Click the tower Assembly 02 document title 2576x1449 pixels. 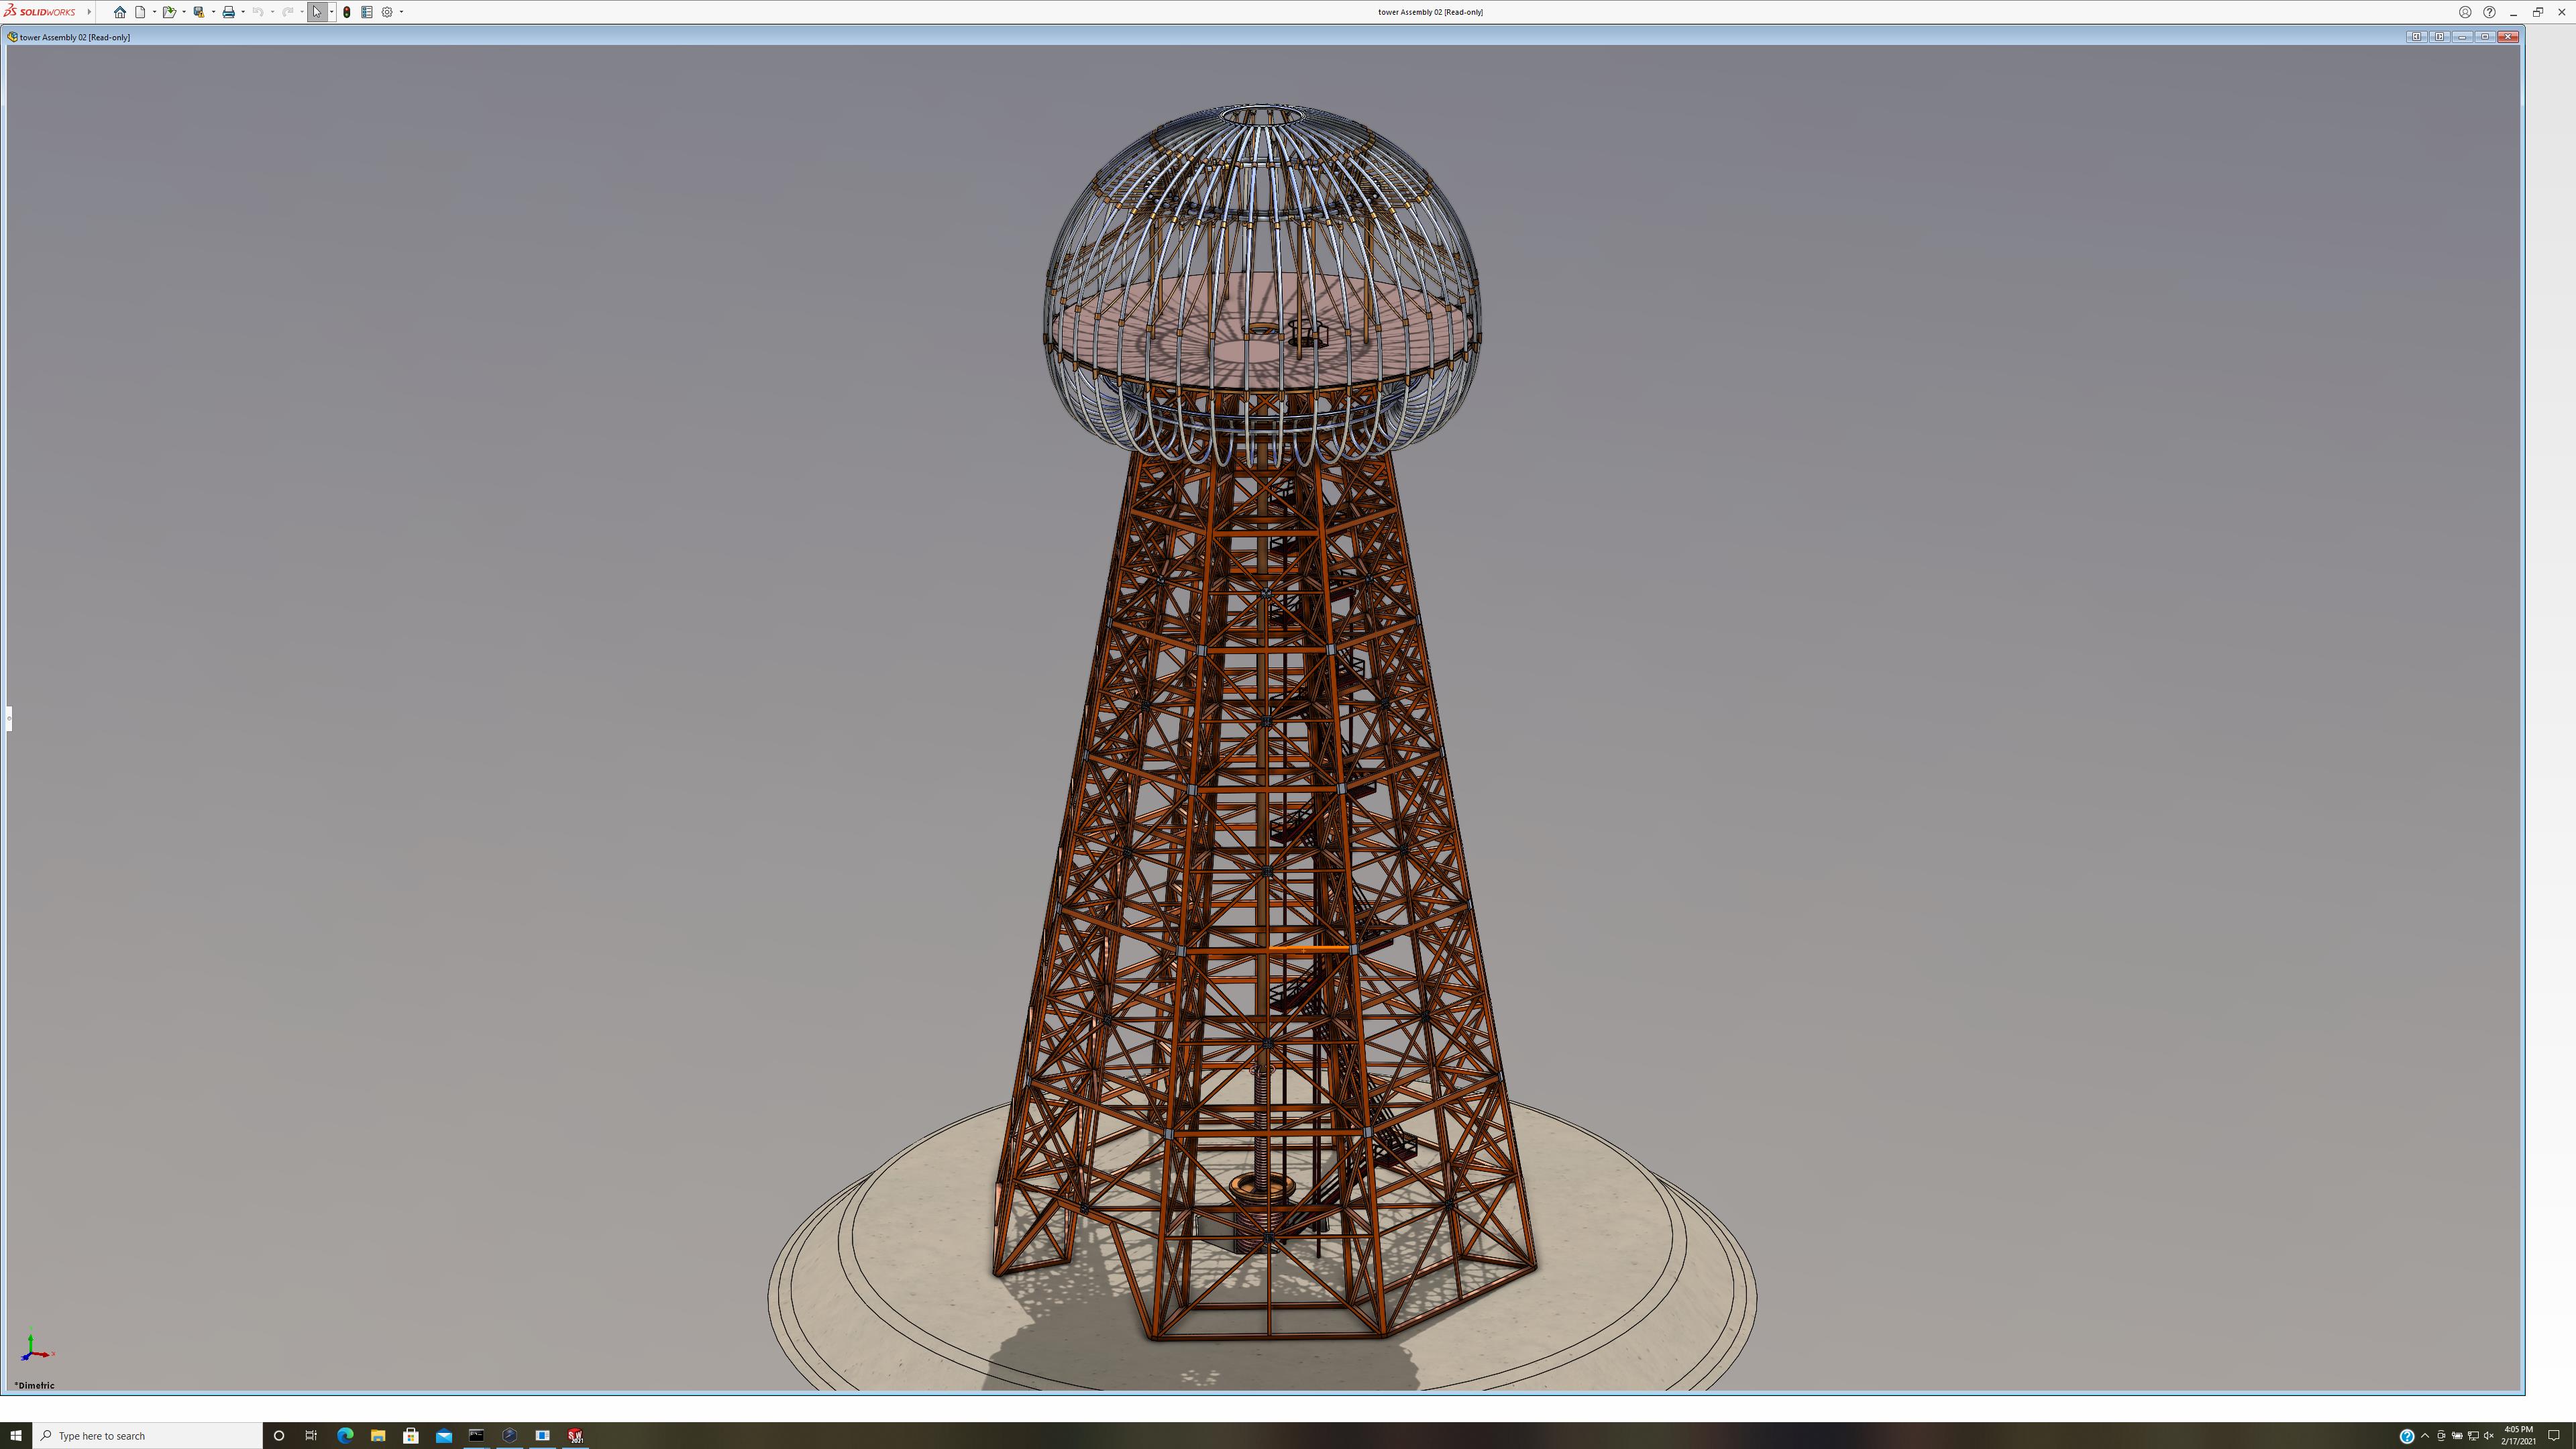pos(75,37)
